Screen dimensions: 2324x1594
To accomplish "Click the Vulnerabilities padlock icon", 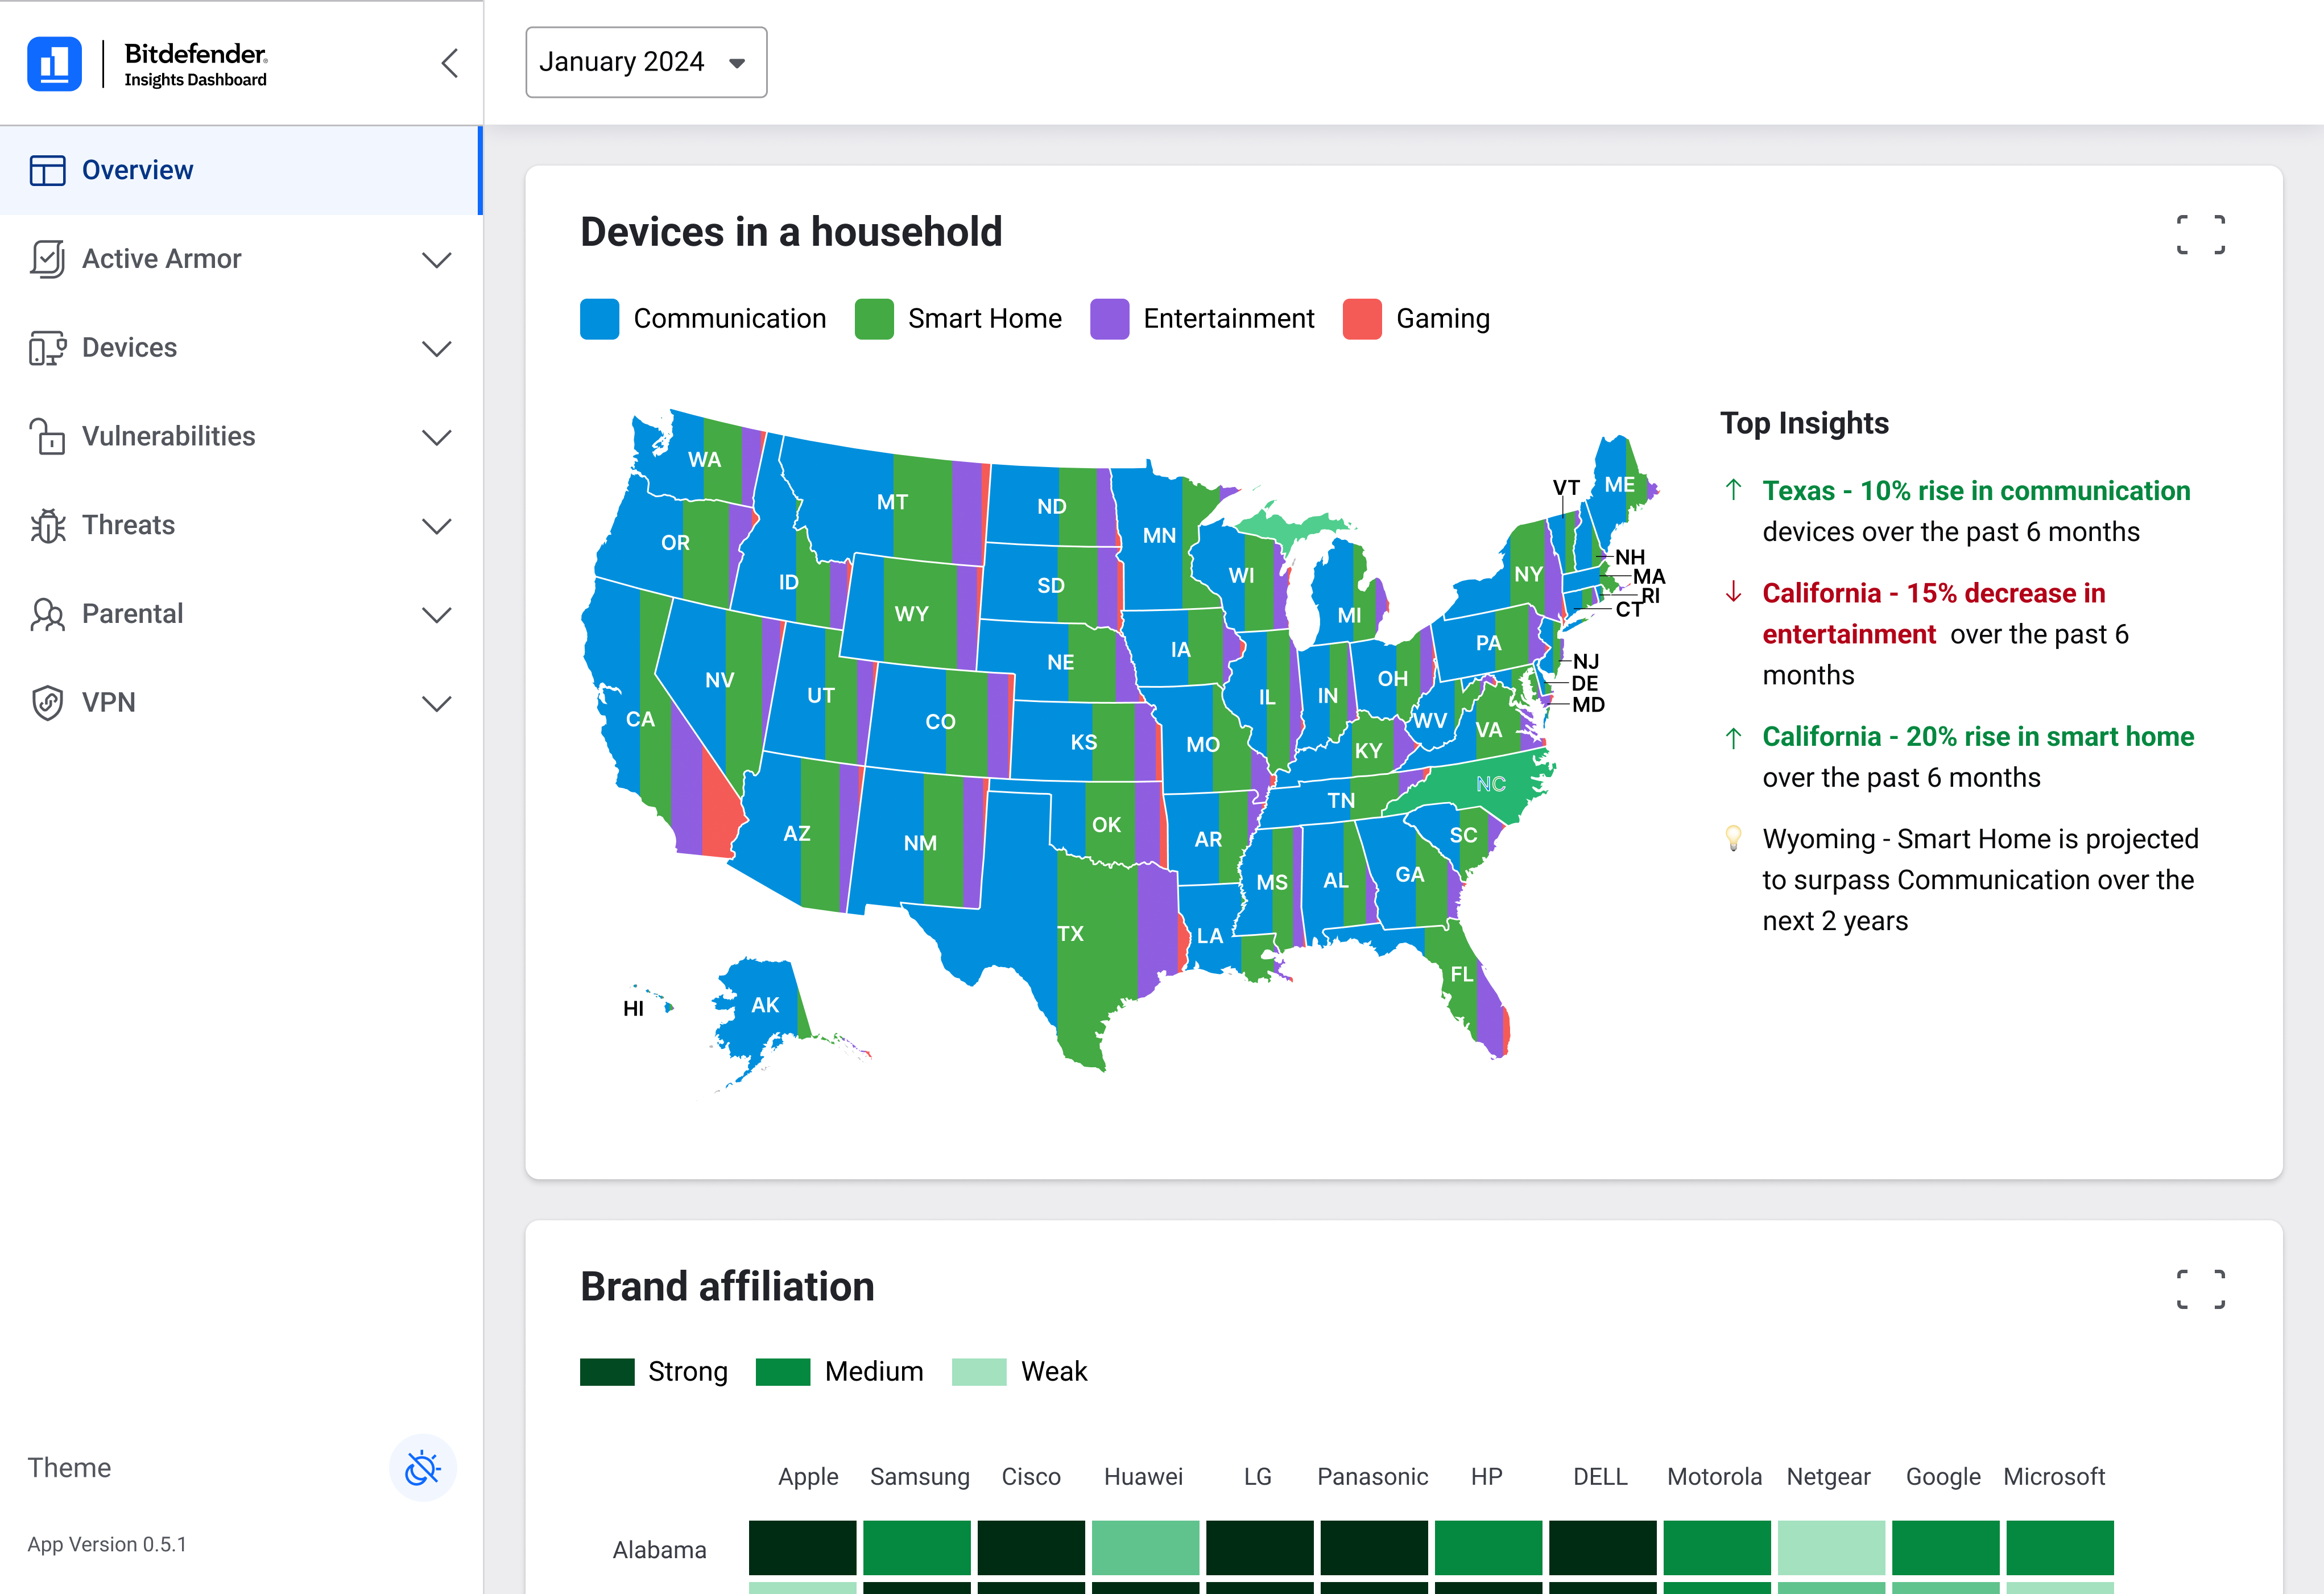I will tap(47, 436).
